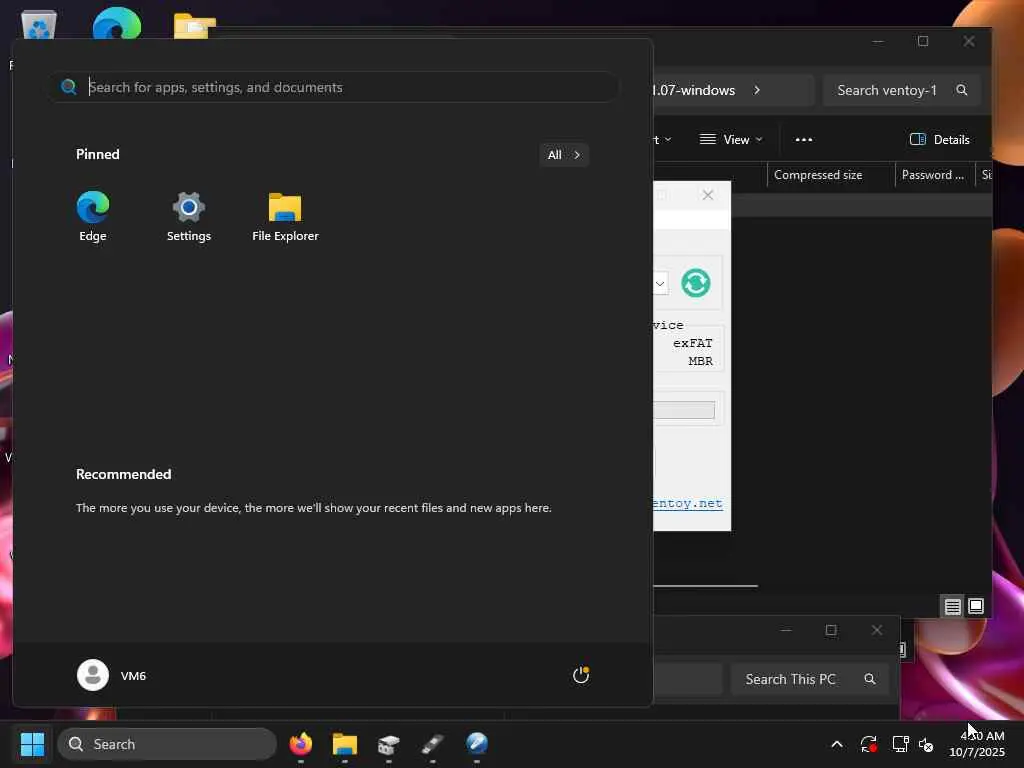Open VM6 user account menu
The height and width of the screenshot is (768, 1024).
(112, 675)
